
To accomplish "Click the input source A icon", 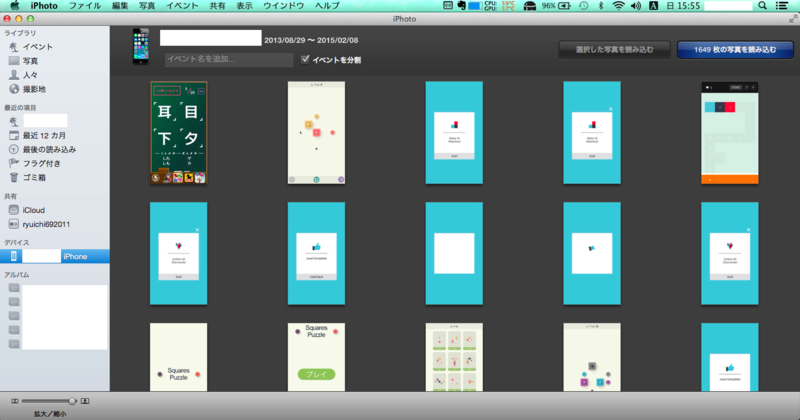I will pos(653,6).
